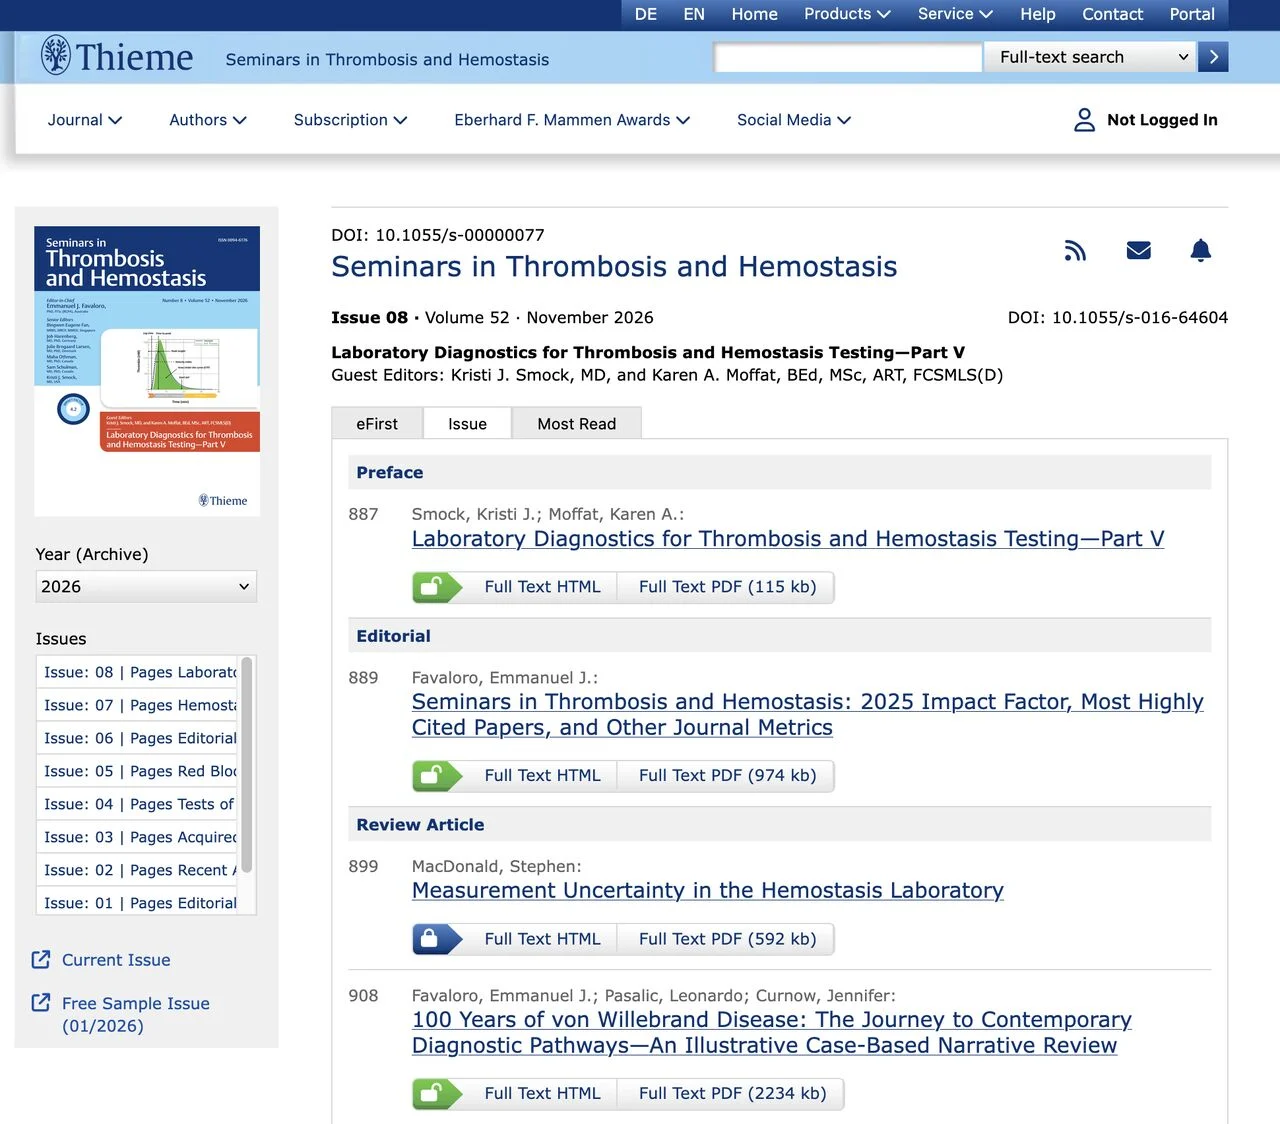Click external link icon beside Current Issue
The image size is (1280, 1124).
[x=41, y=960]
